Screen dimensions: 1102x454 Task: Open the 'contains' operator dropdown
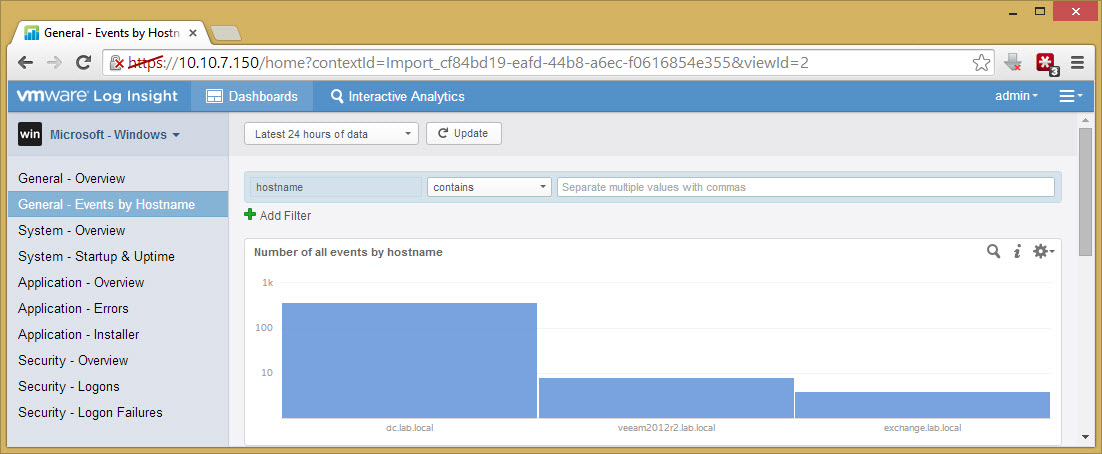pos(489,187)
